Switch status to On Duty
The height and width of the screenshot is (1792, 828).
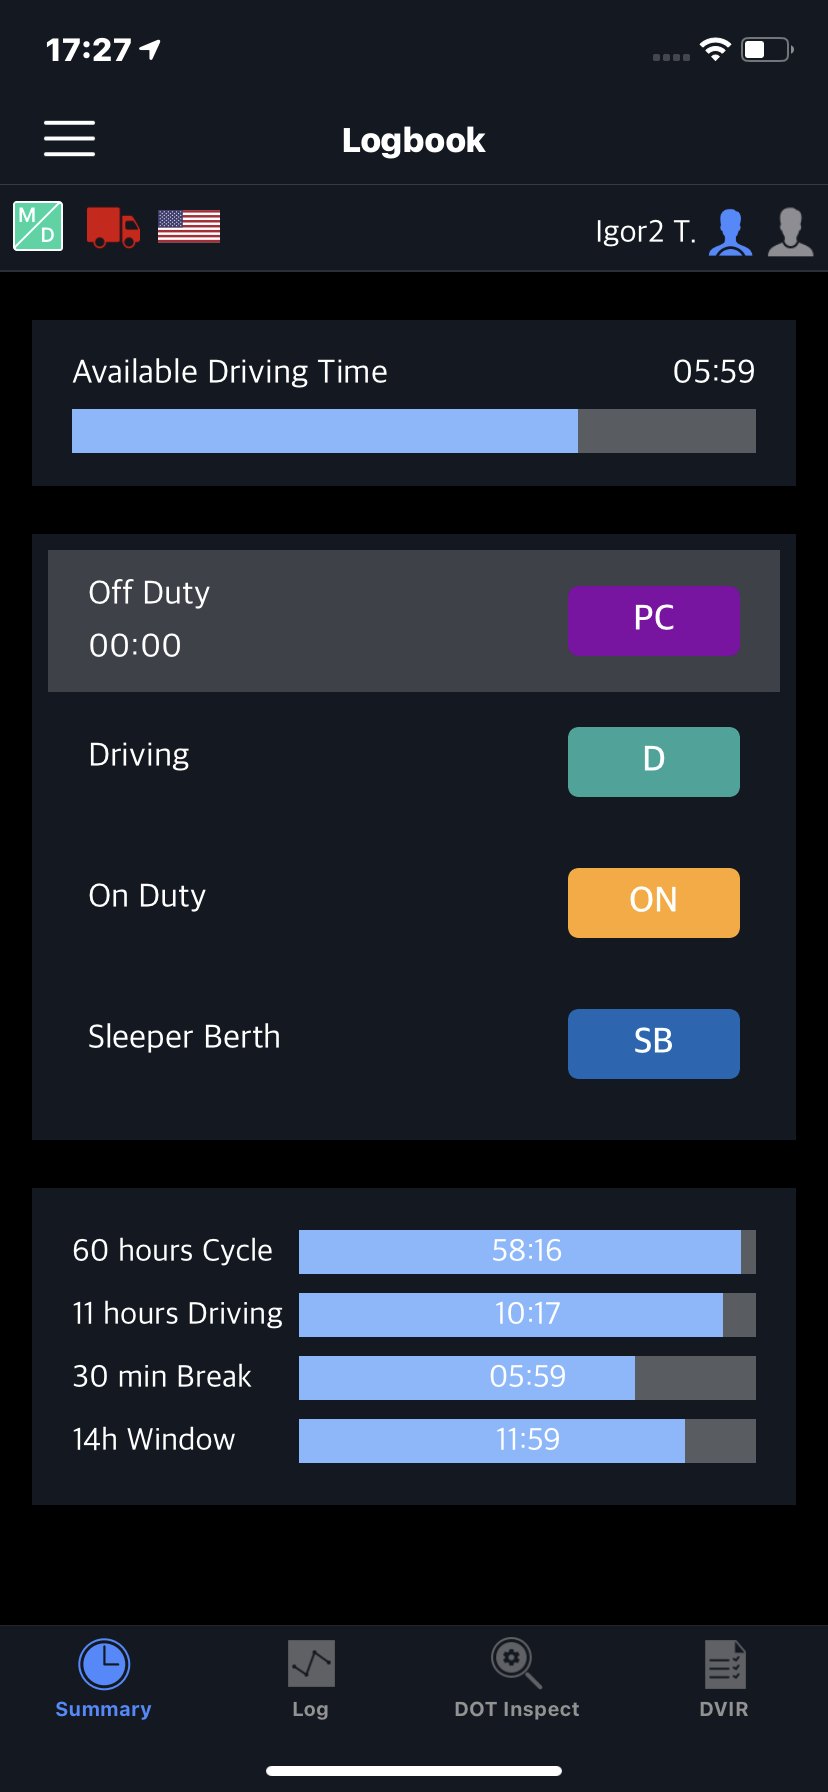[653, 902]
